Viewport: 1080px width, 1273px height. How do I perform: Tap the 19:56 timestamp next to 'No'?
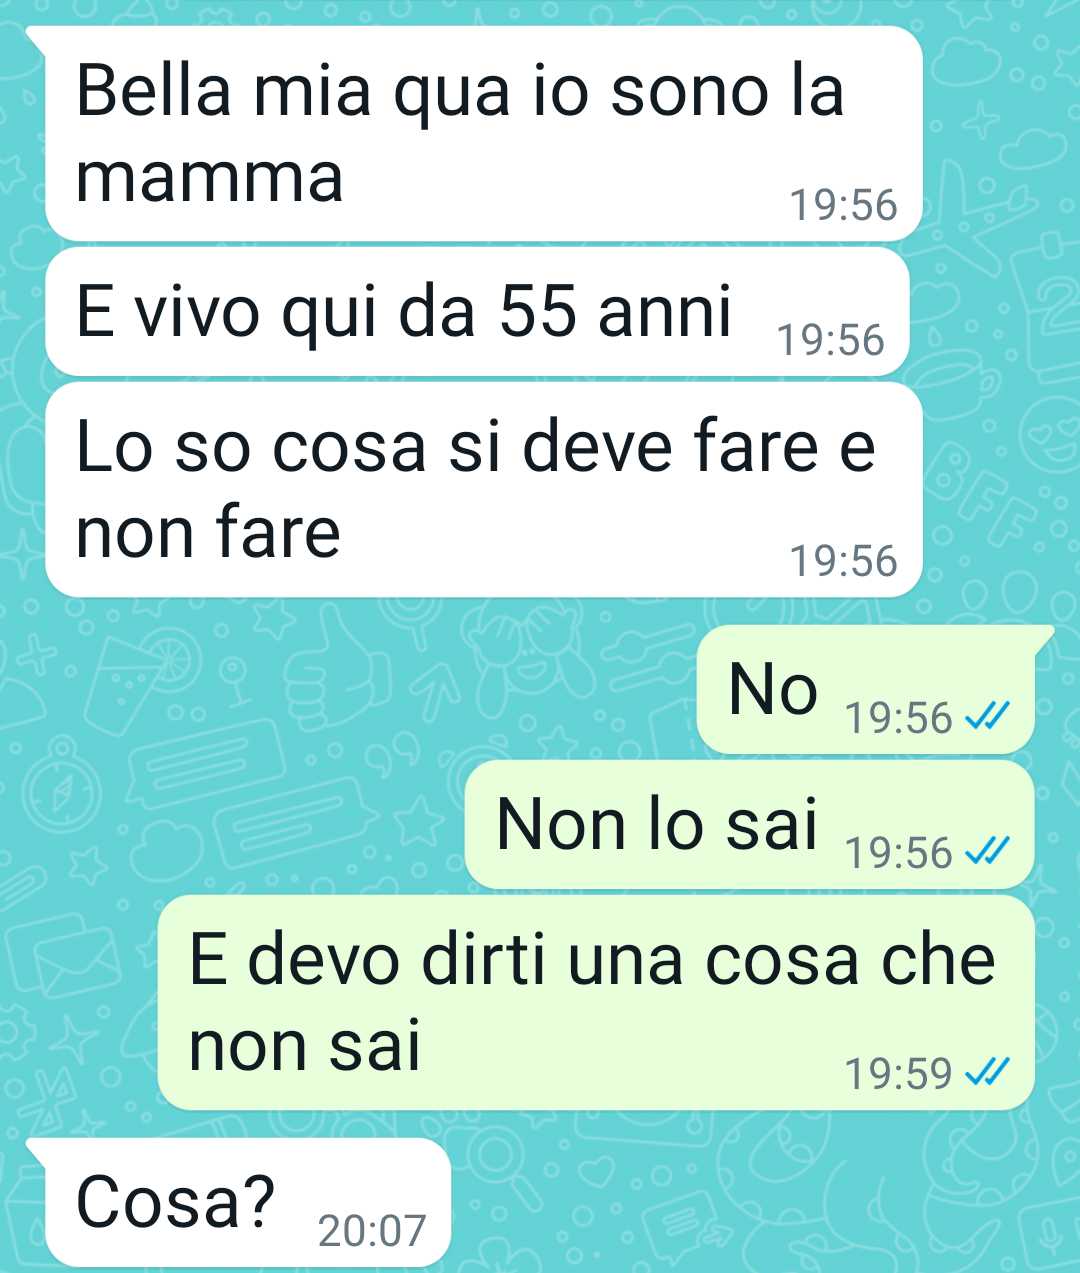click(899, 718)
